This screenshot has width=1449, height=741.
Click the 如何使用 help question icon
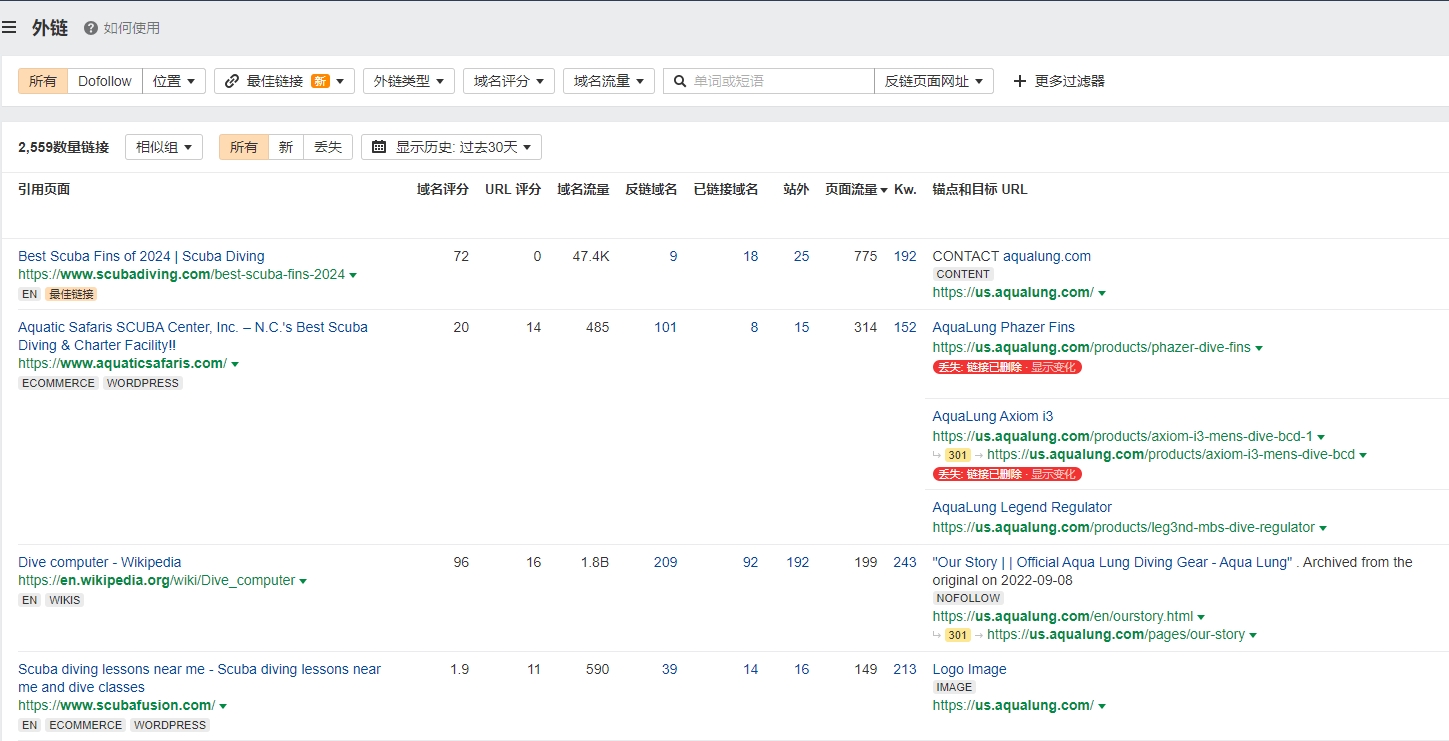coord(91,28)
